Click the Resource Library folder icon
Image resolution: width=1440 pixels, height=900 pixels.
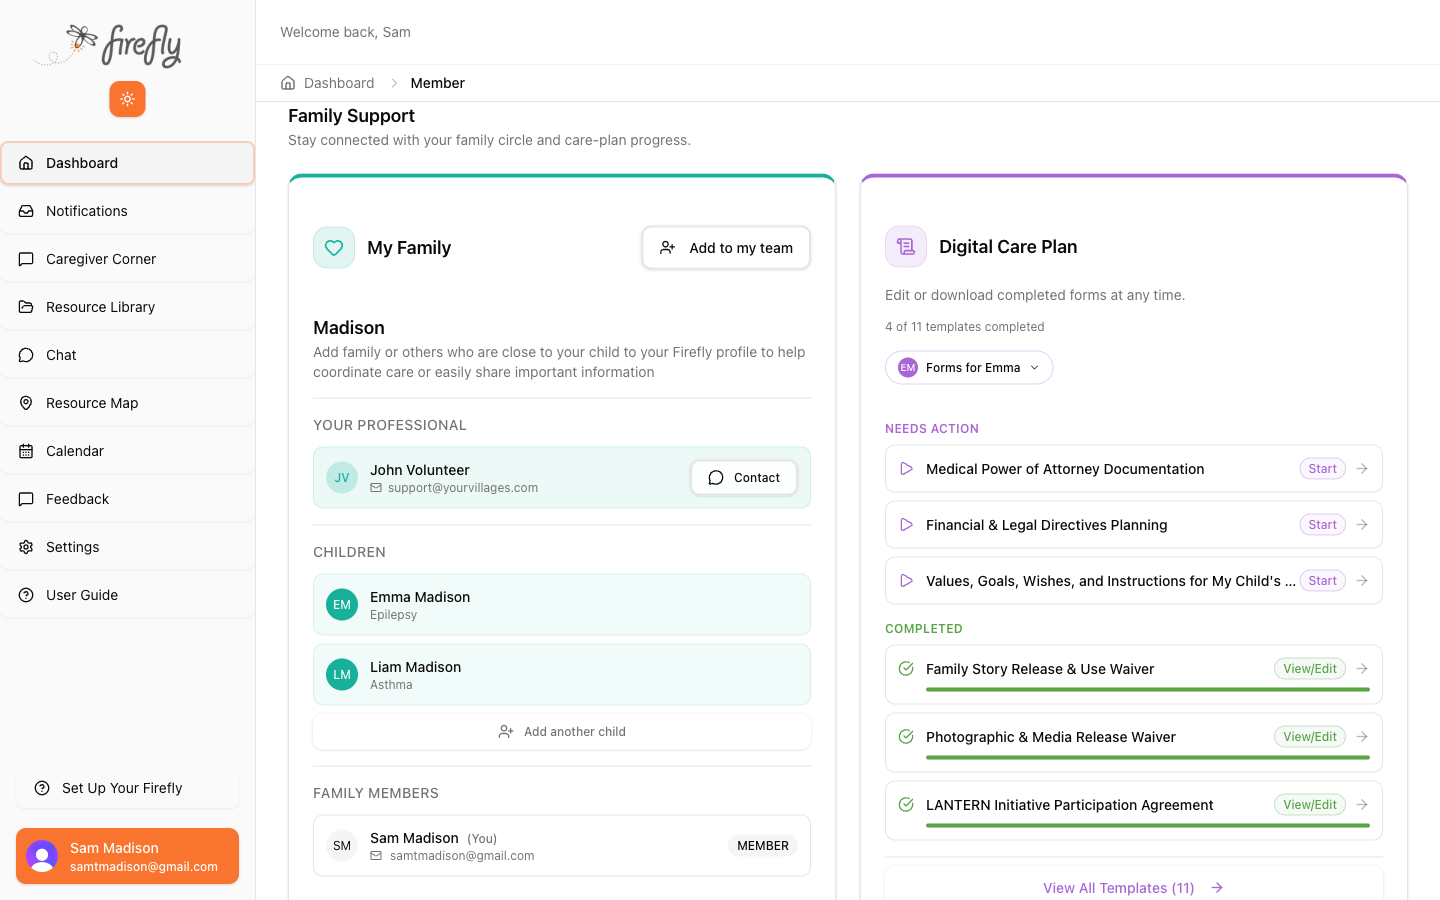(26, 307)
